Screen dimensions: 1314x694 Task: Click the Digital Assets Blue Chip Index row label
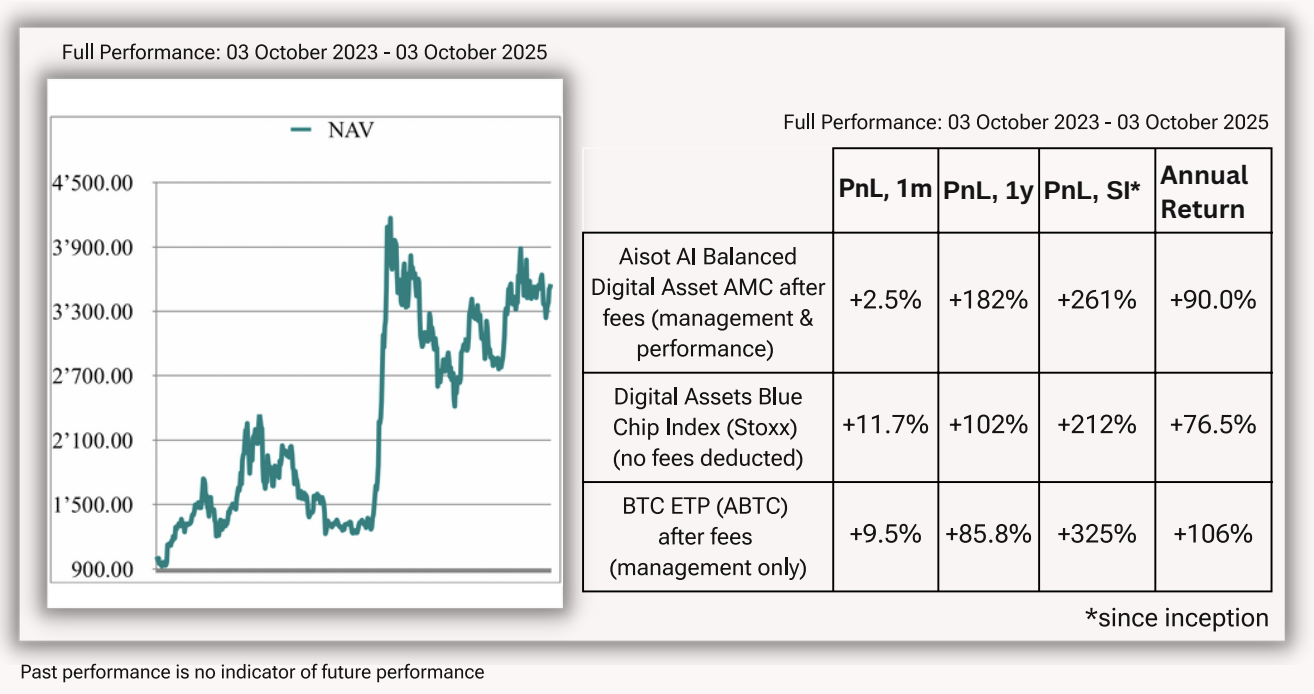click(x=708, y=427)
